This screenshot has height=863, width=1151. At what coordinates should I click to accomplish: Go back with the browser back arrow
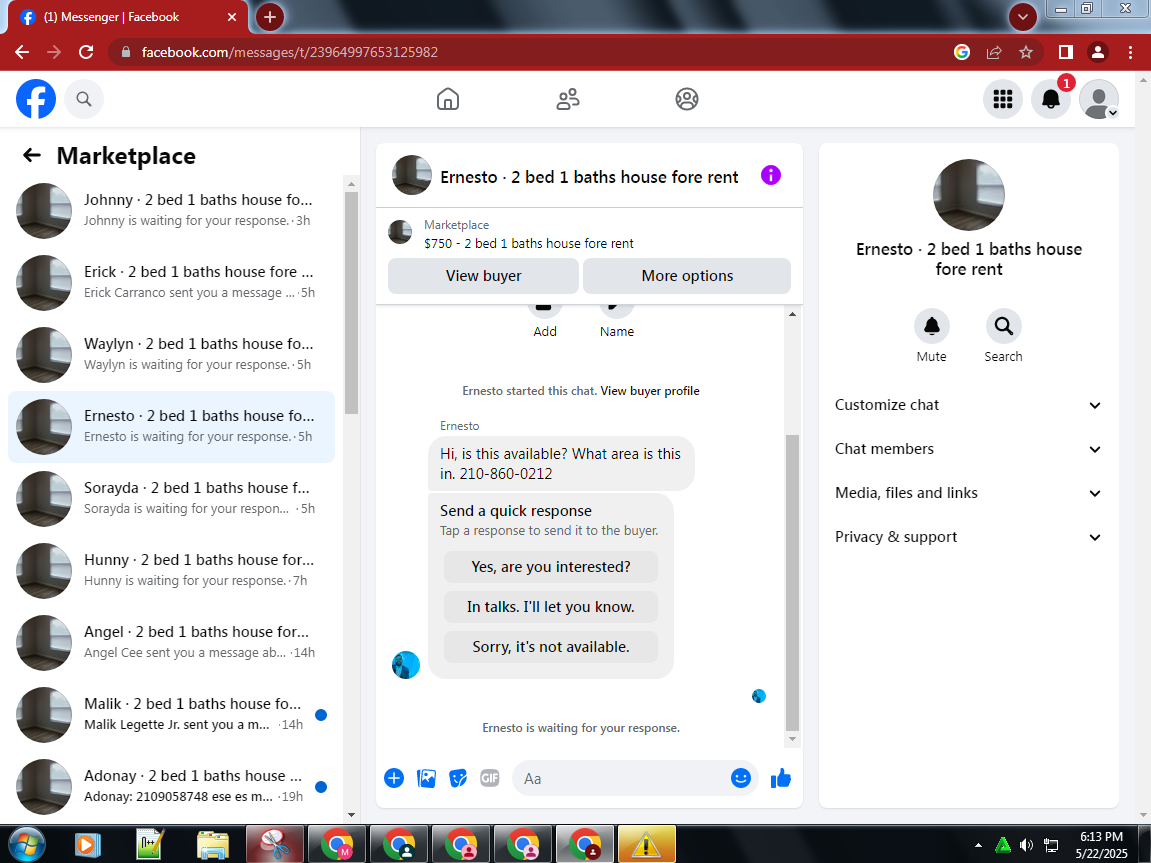pos(22,52)
